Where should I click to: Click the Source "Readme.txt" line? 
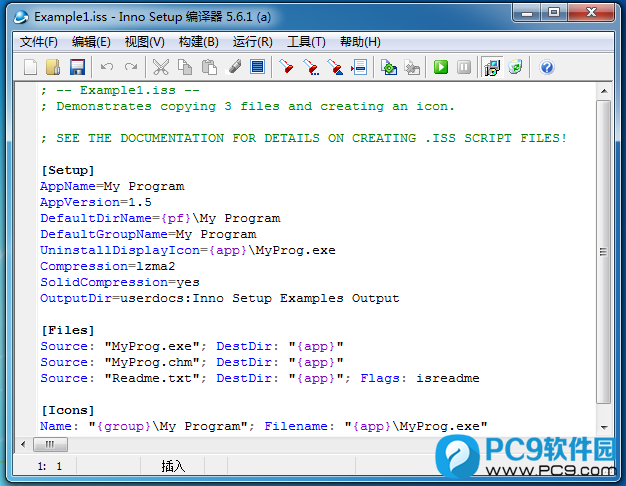pos(260,378)
